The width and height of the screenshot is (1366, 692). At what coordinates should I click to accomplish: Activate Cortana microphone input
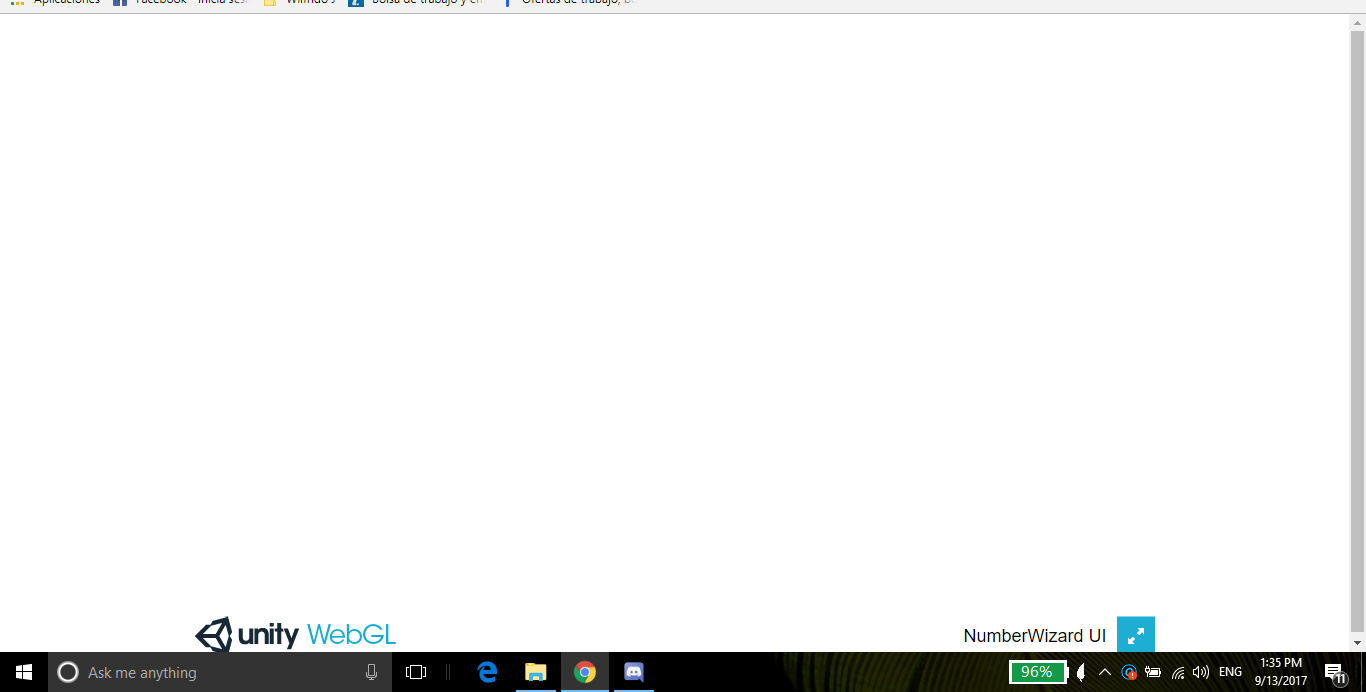[371, 672]
